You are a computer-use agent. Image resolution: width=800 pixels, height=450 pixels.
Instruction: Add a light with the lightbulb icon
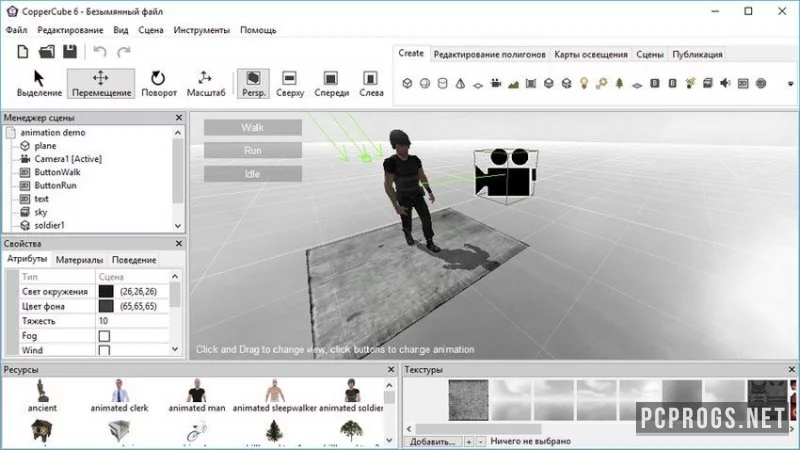coord(584,83)
